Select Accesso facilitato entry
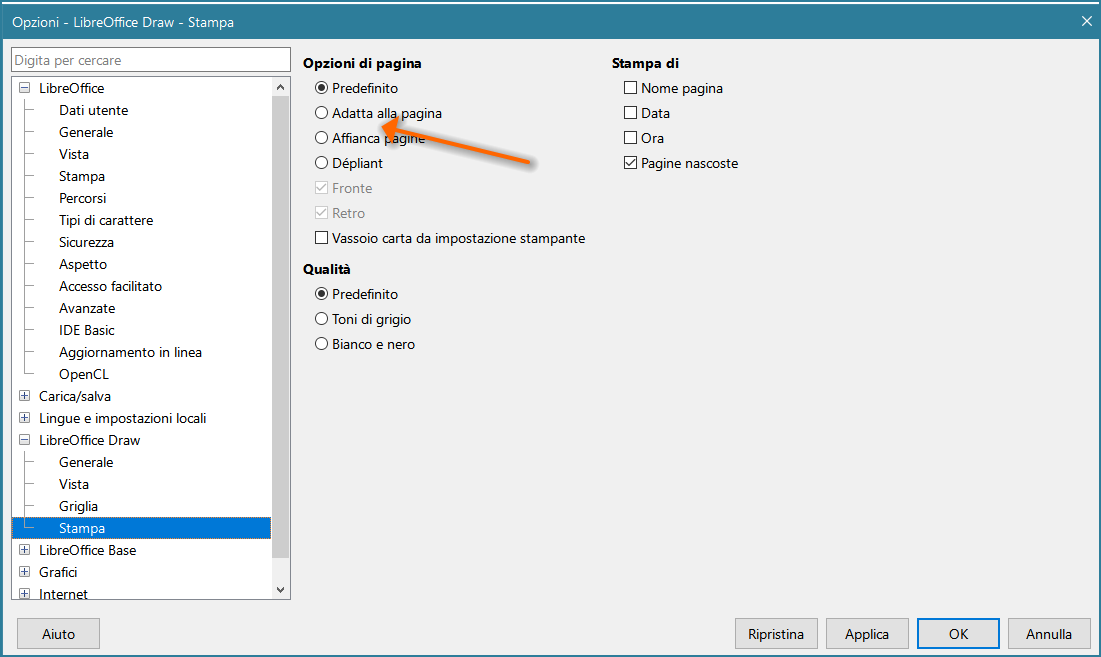 pos(110,286)
